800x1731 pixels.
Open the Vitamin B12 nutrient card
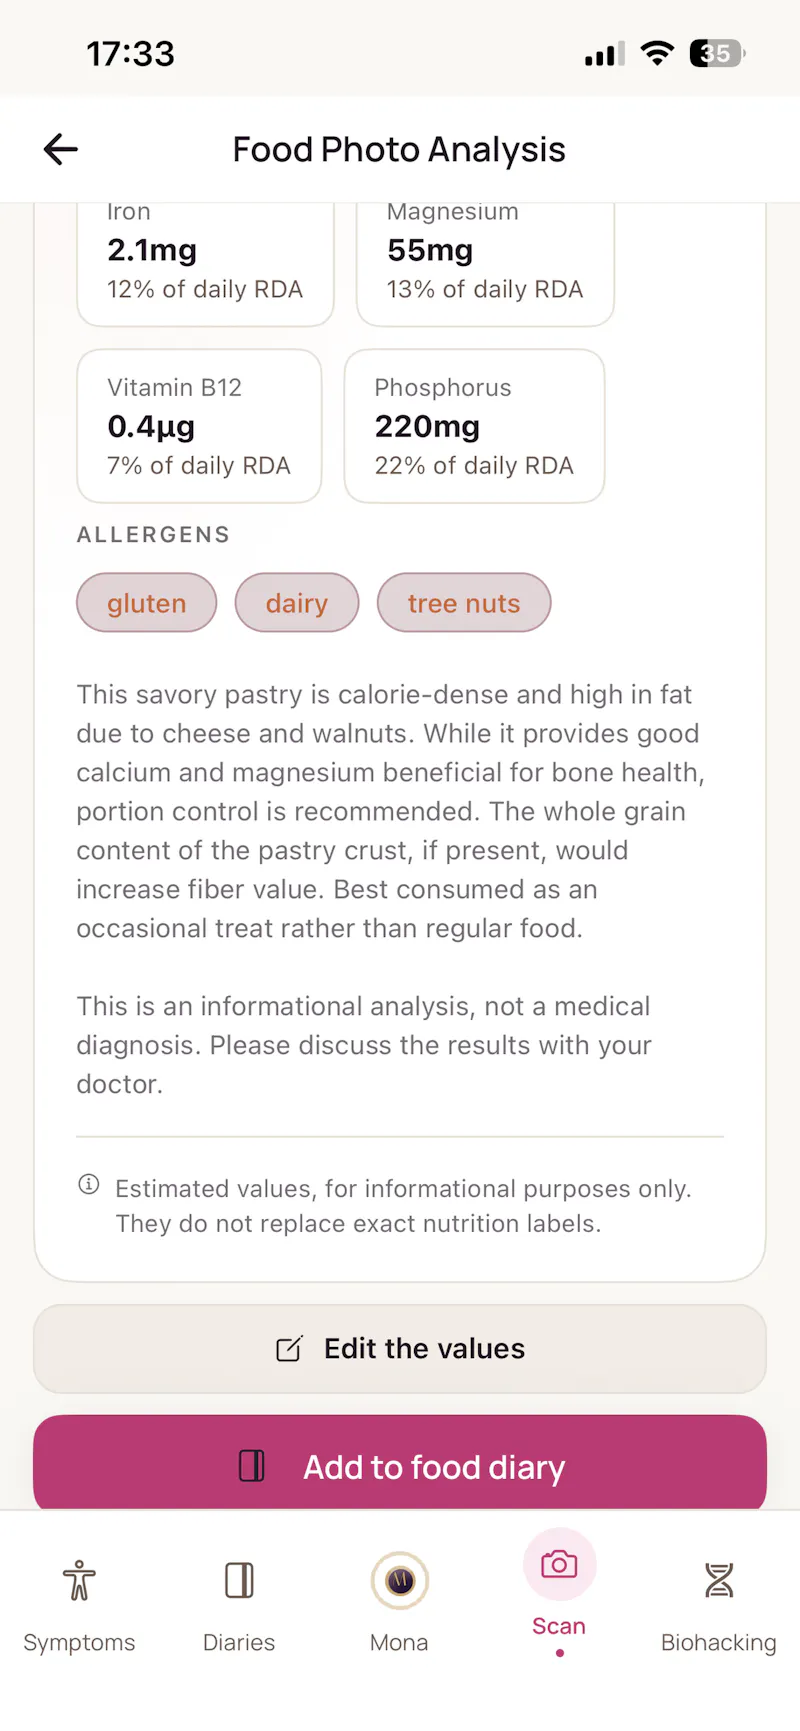point(199,426)
